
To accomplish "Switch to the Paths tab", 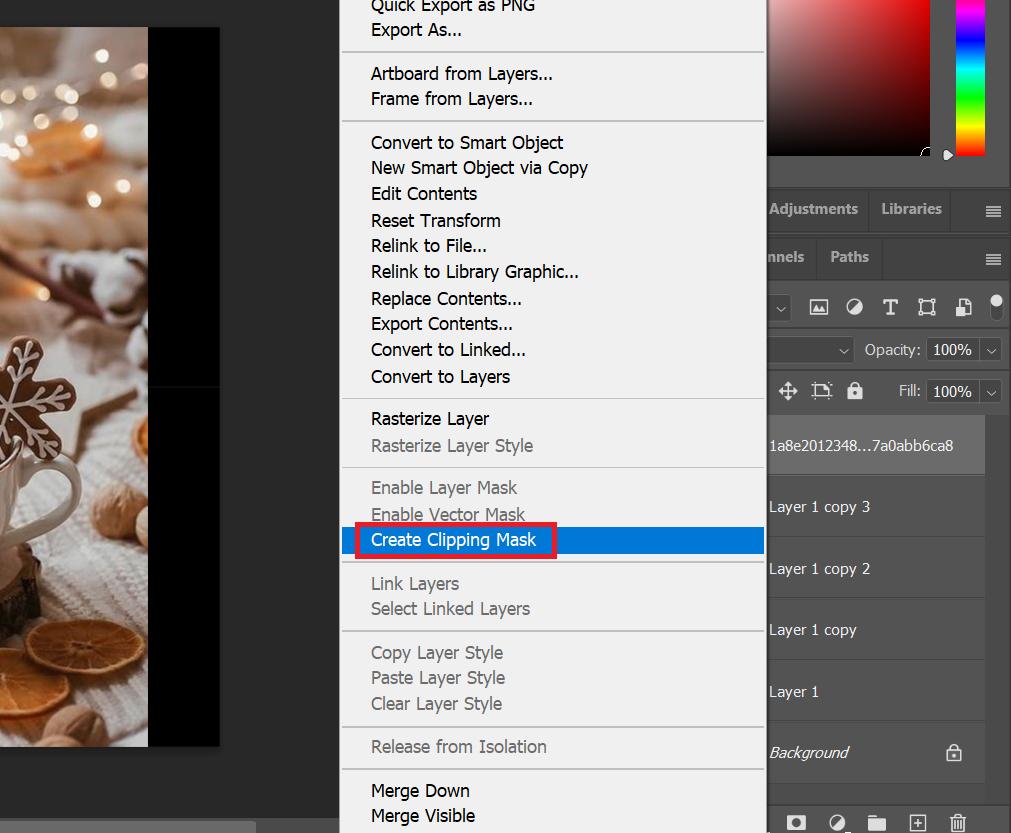I will (849, 257).
